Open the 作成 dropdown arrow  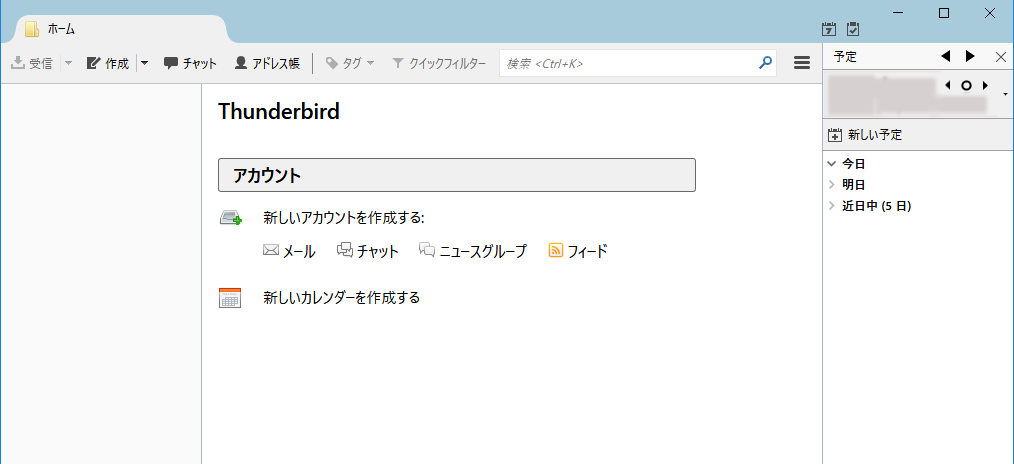coord(144,63)
